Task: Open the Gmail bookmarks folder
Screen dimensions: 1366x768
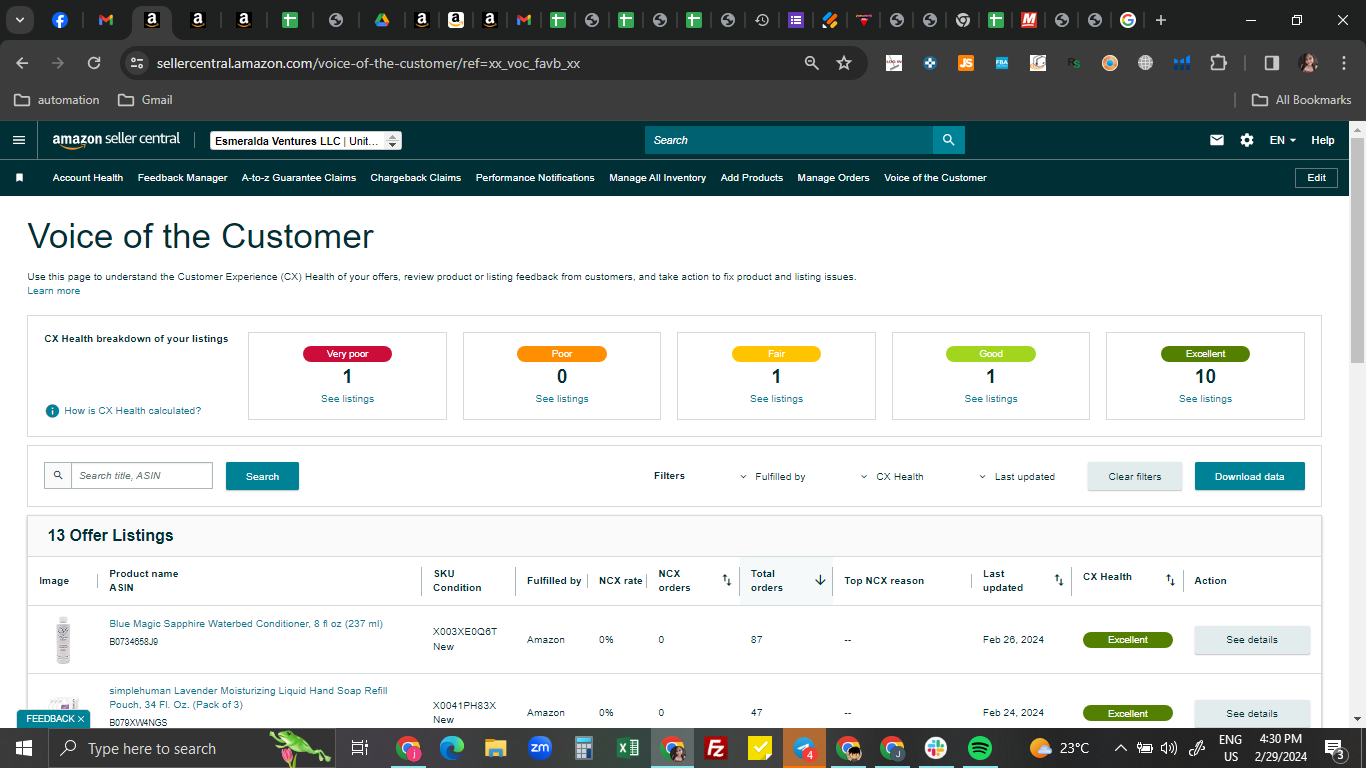Action: click(x=145, y=100)
